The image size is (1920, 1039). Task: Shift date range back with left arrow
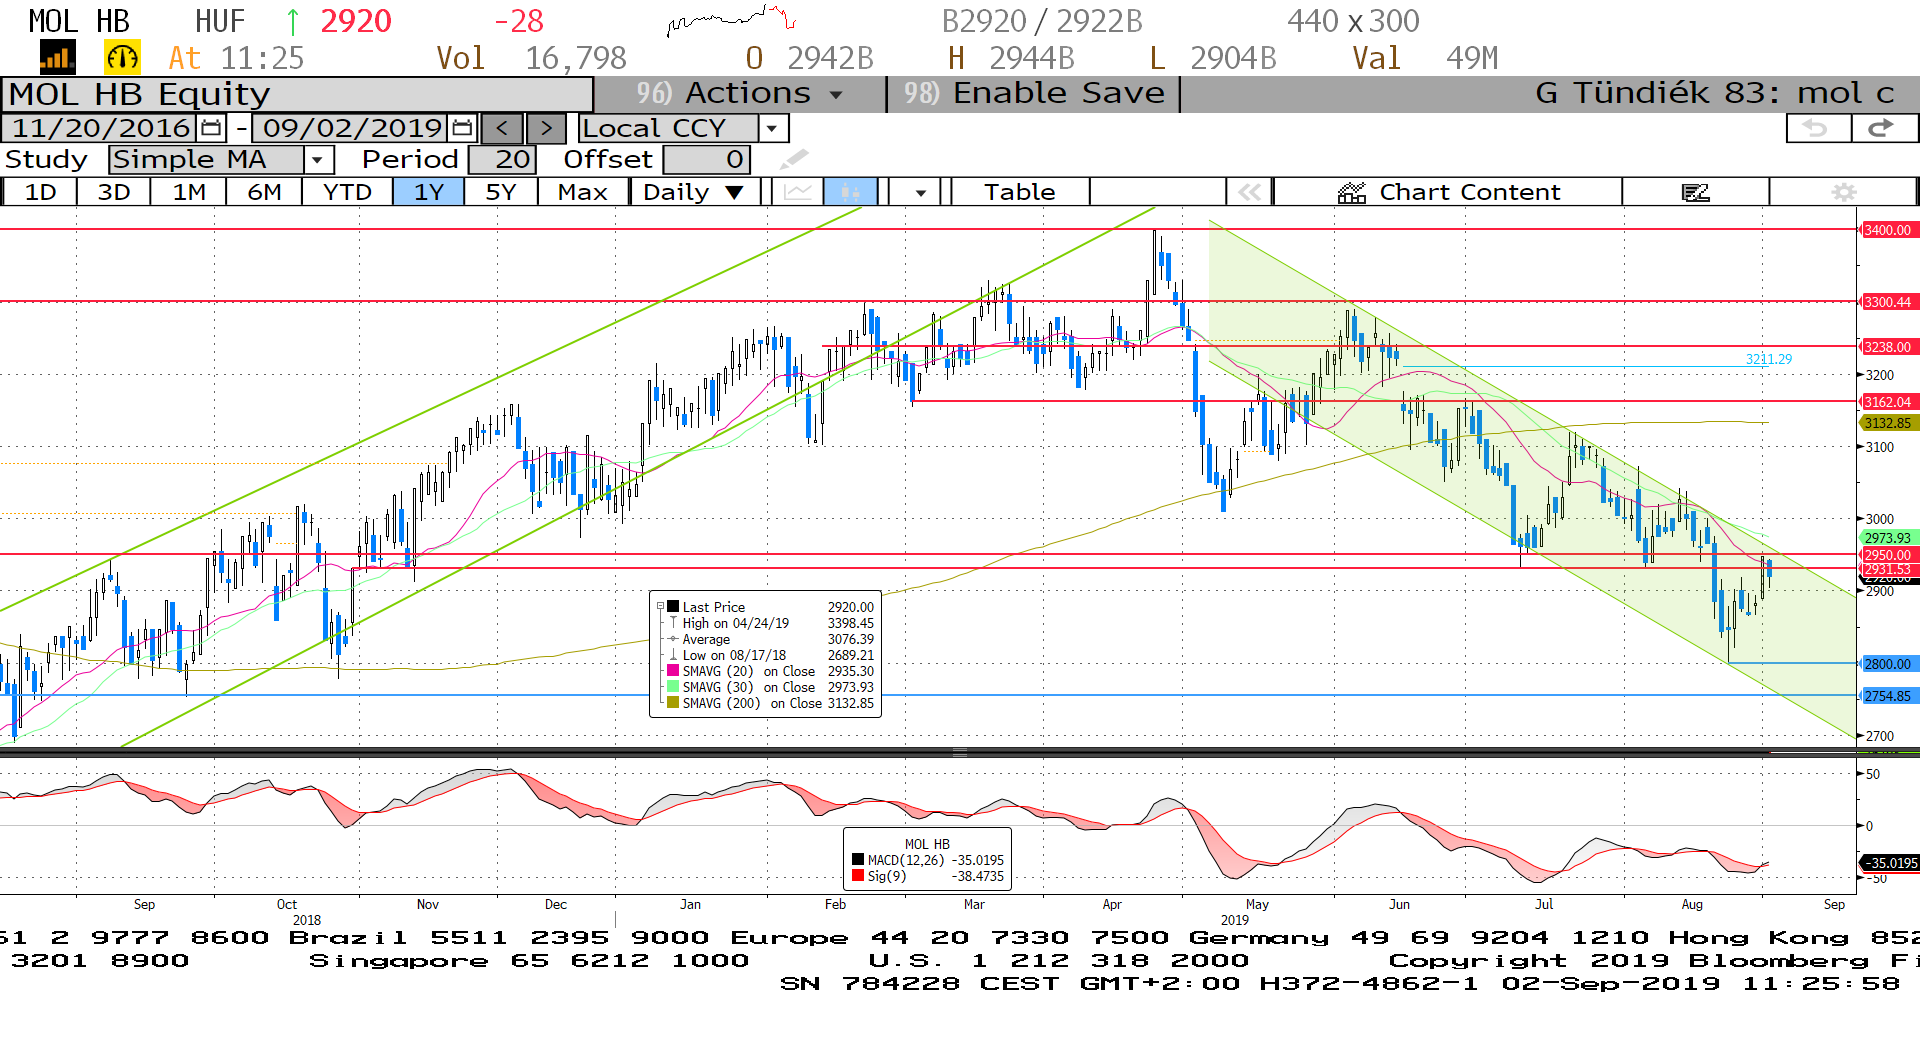502,128
